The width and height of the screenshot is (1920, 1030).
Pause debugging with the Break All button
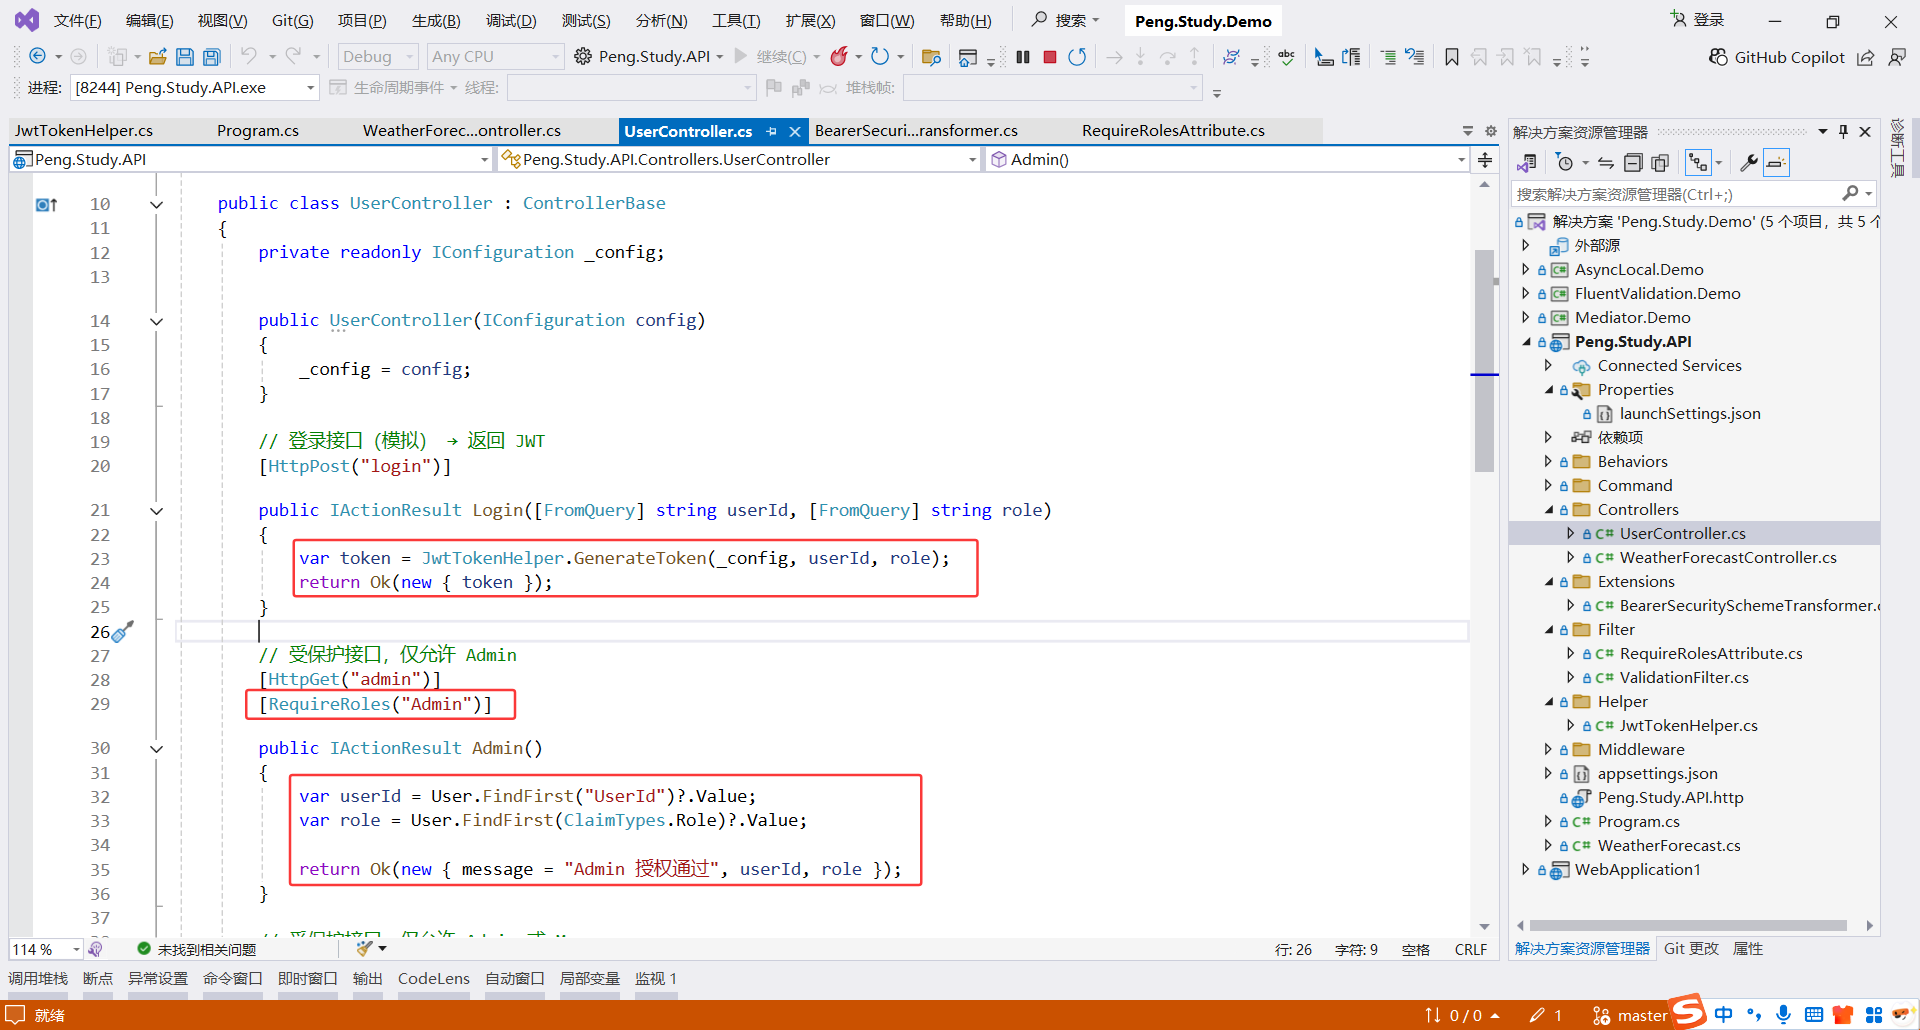click(1023, 57)
